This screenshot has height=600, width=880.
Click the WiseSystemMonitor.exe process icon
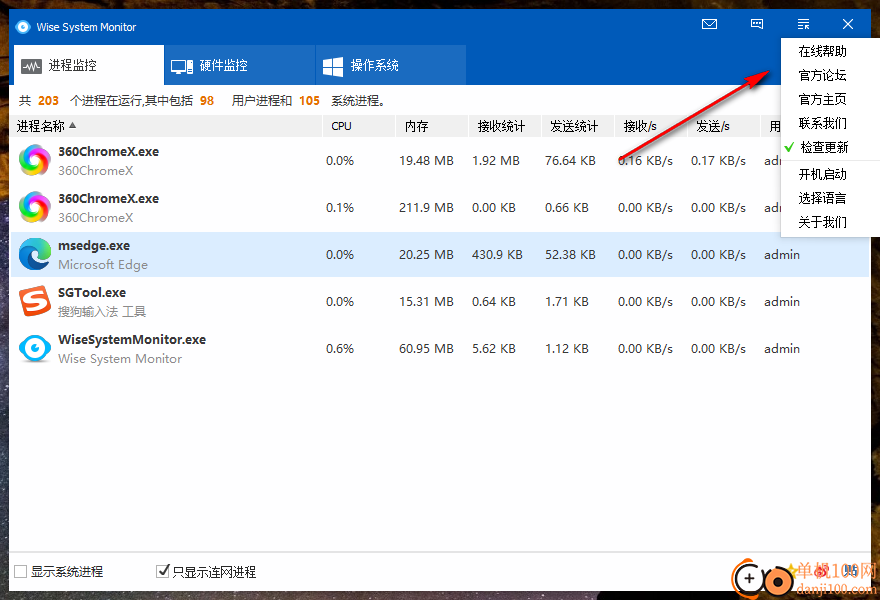click(x=35, y=349)
